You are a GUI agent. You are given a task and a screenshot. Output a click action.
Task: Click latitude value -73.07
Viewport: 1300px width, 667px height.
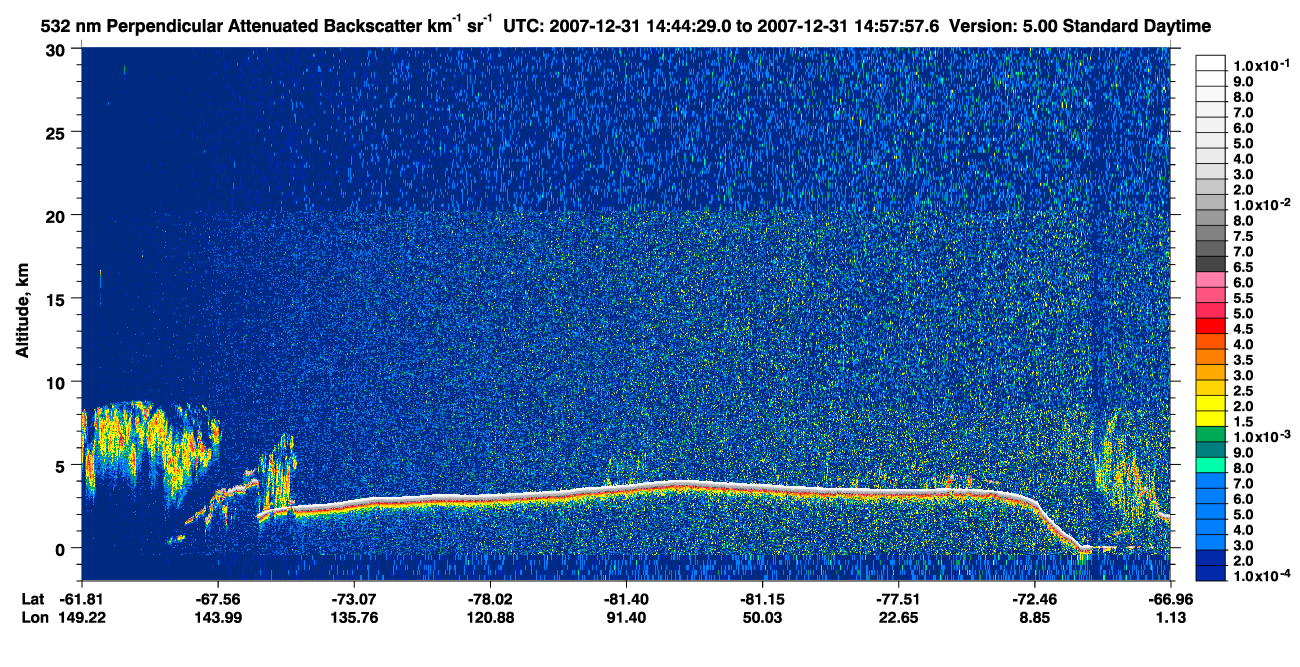[354, 599]
